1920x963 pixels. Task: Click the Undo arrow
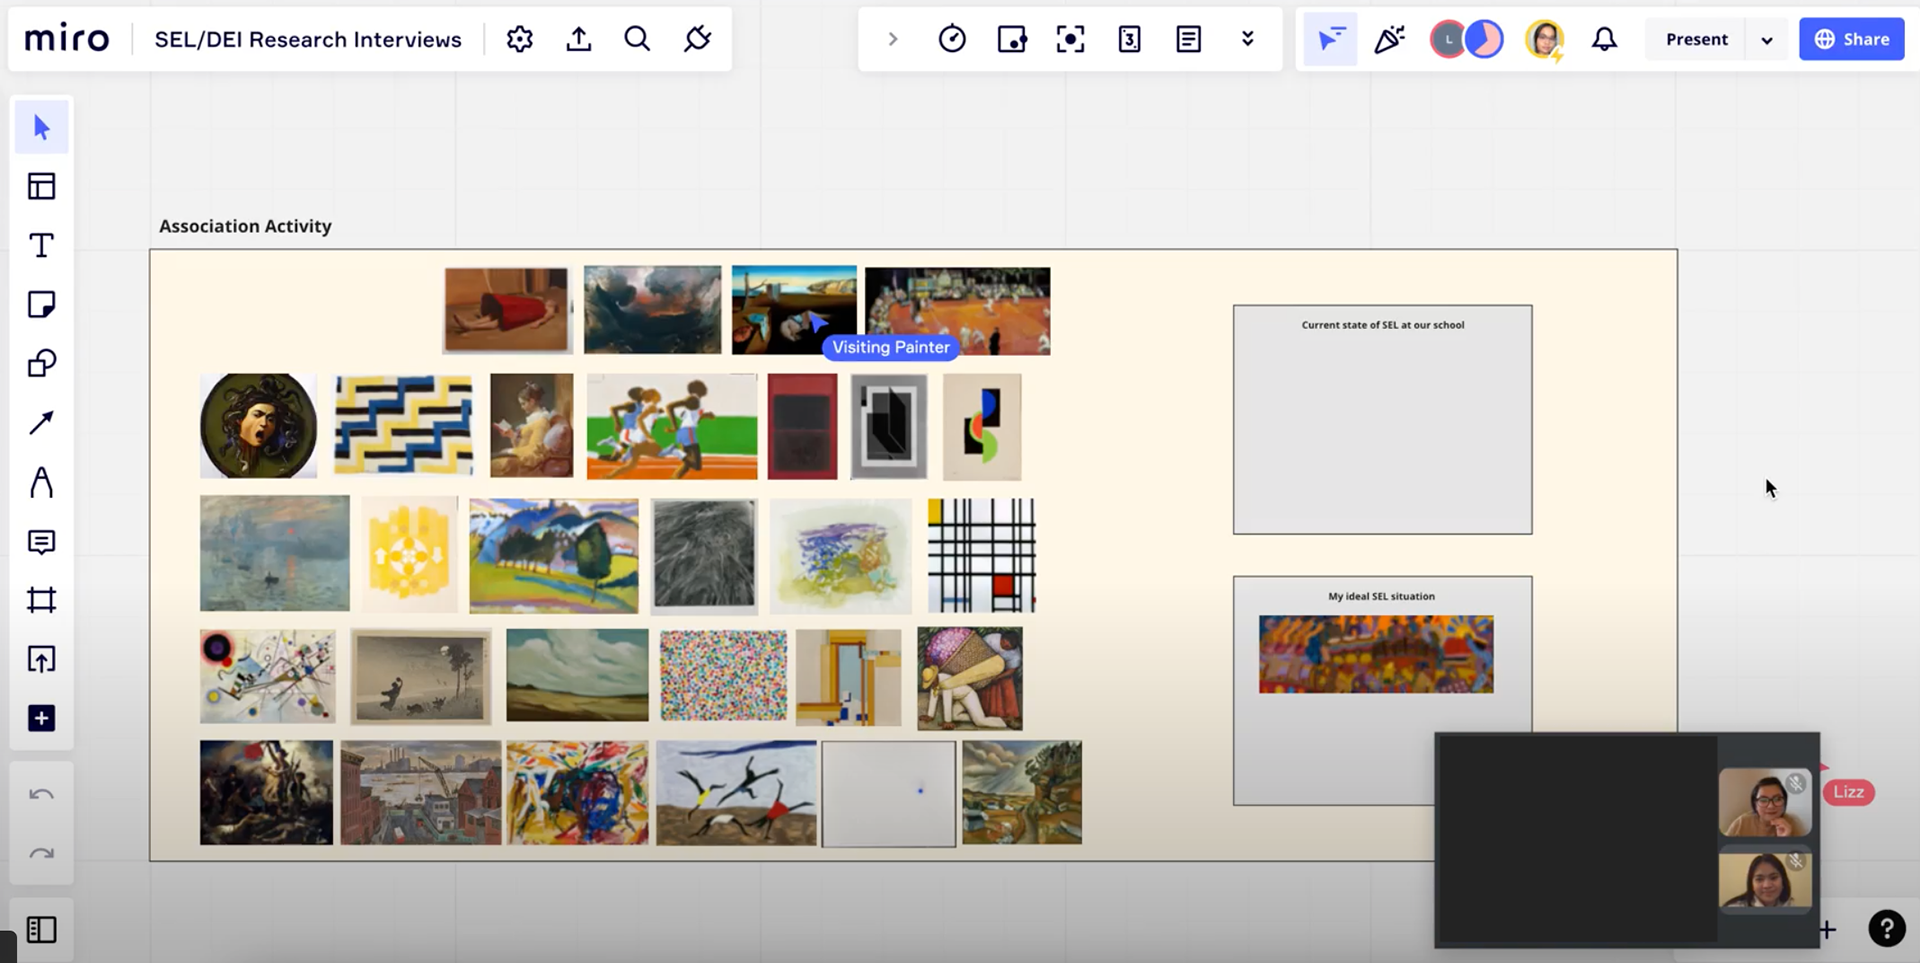point(41,795)
